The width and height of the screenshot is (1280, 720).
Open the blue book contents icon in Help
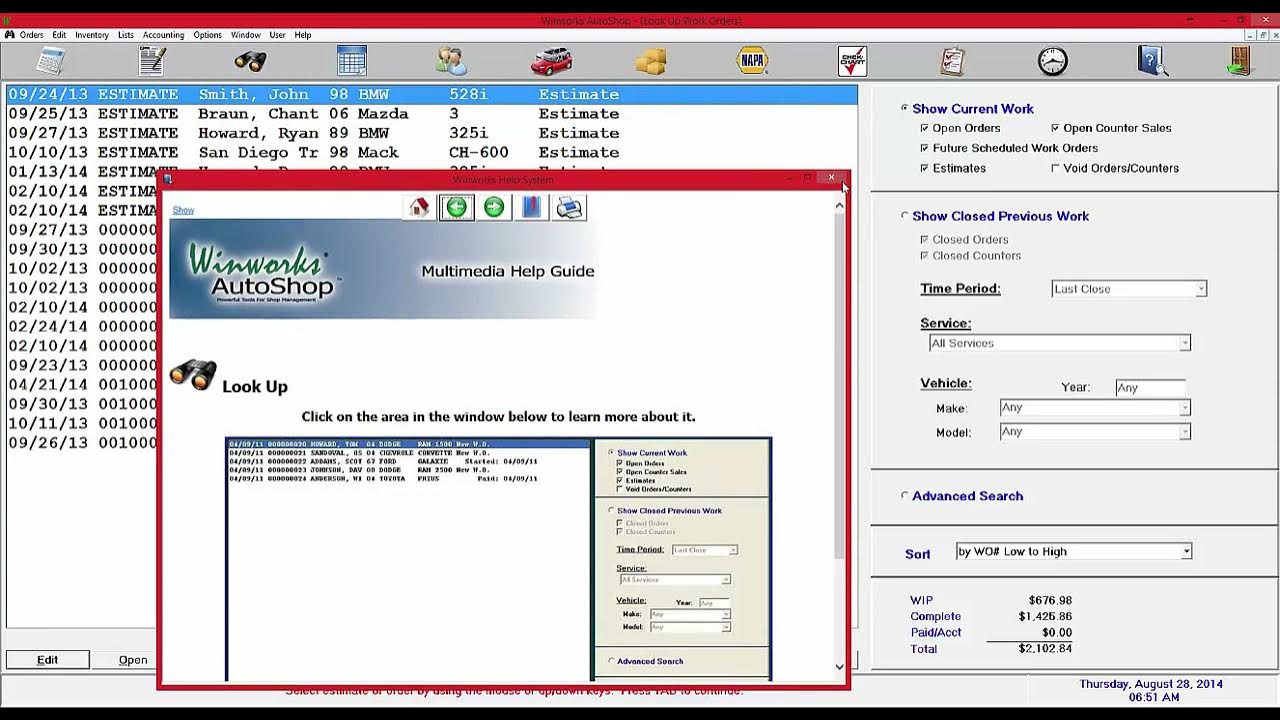coord(532,207)
